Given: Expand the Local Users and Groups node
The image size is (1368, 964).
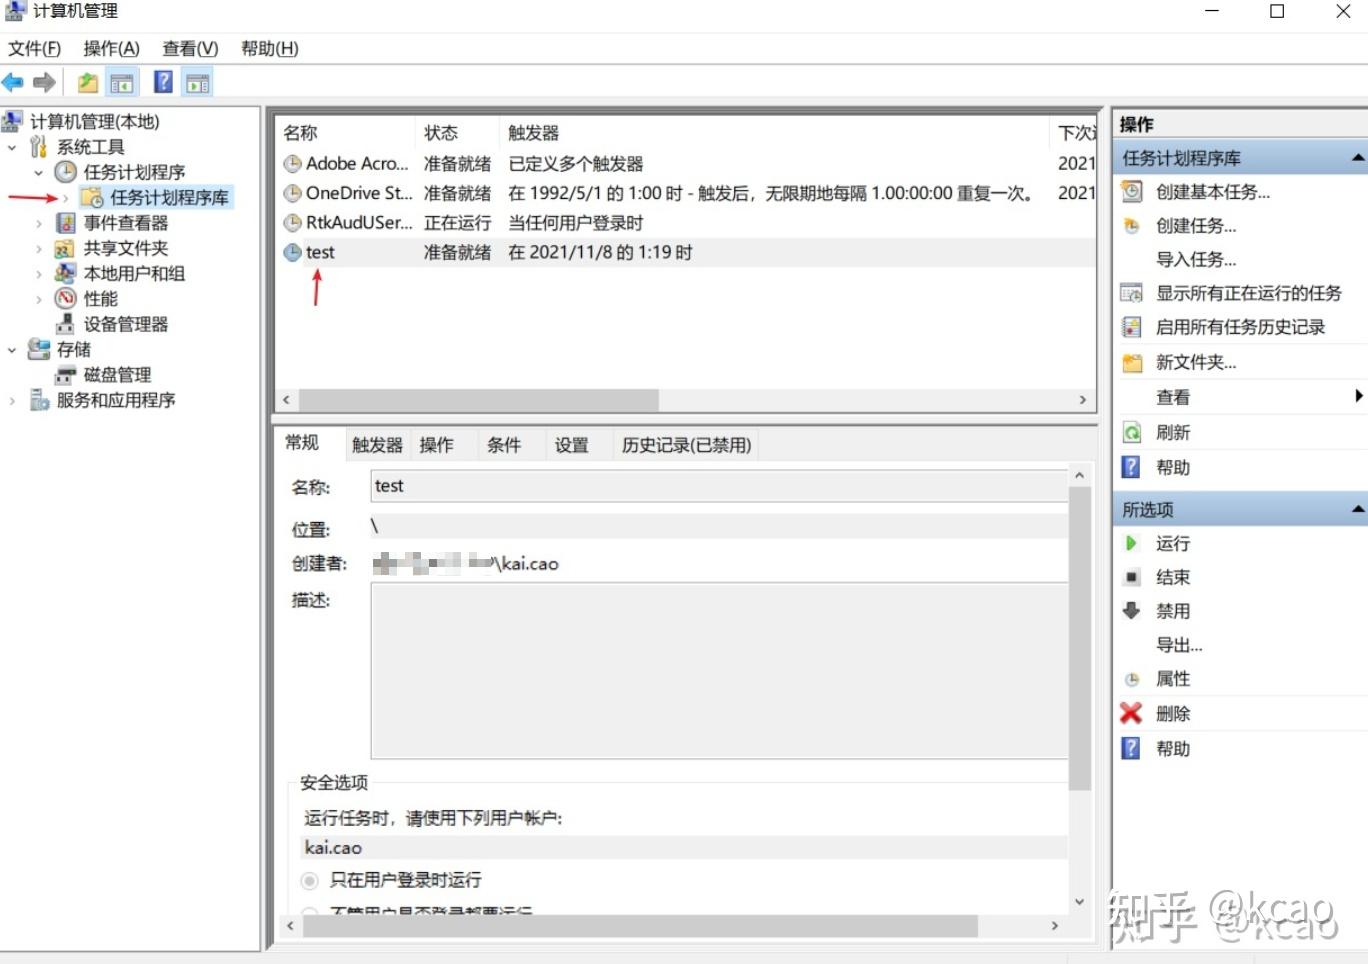Looking at the screenshot, I should point(39,273).
